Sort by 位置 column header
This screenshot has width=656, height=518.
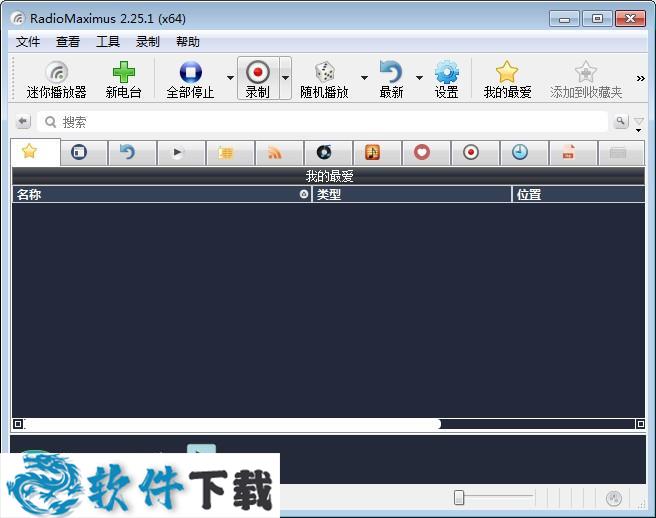click(x=579, y=194)
